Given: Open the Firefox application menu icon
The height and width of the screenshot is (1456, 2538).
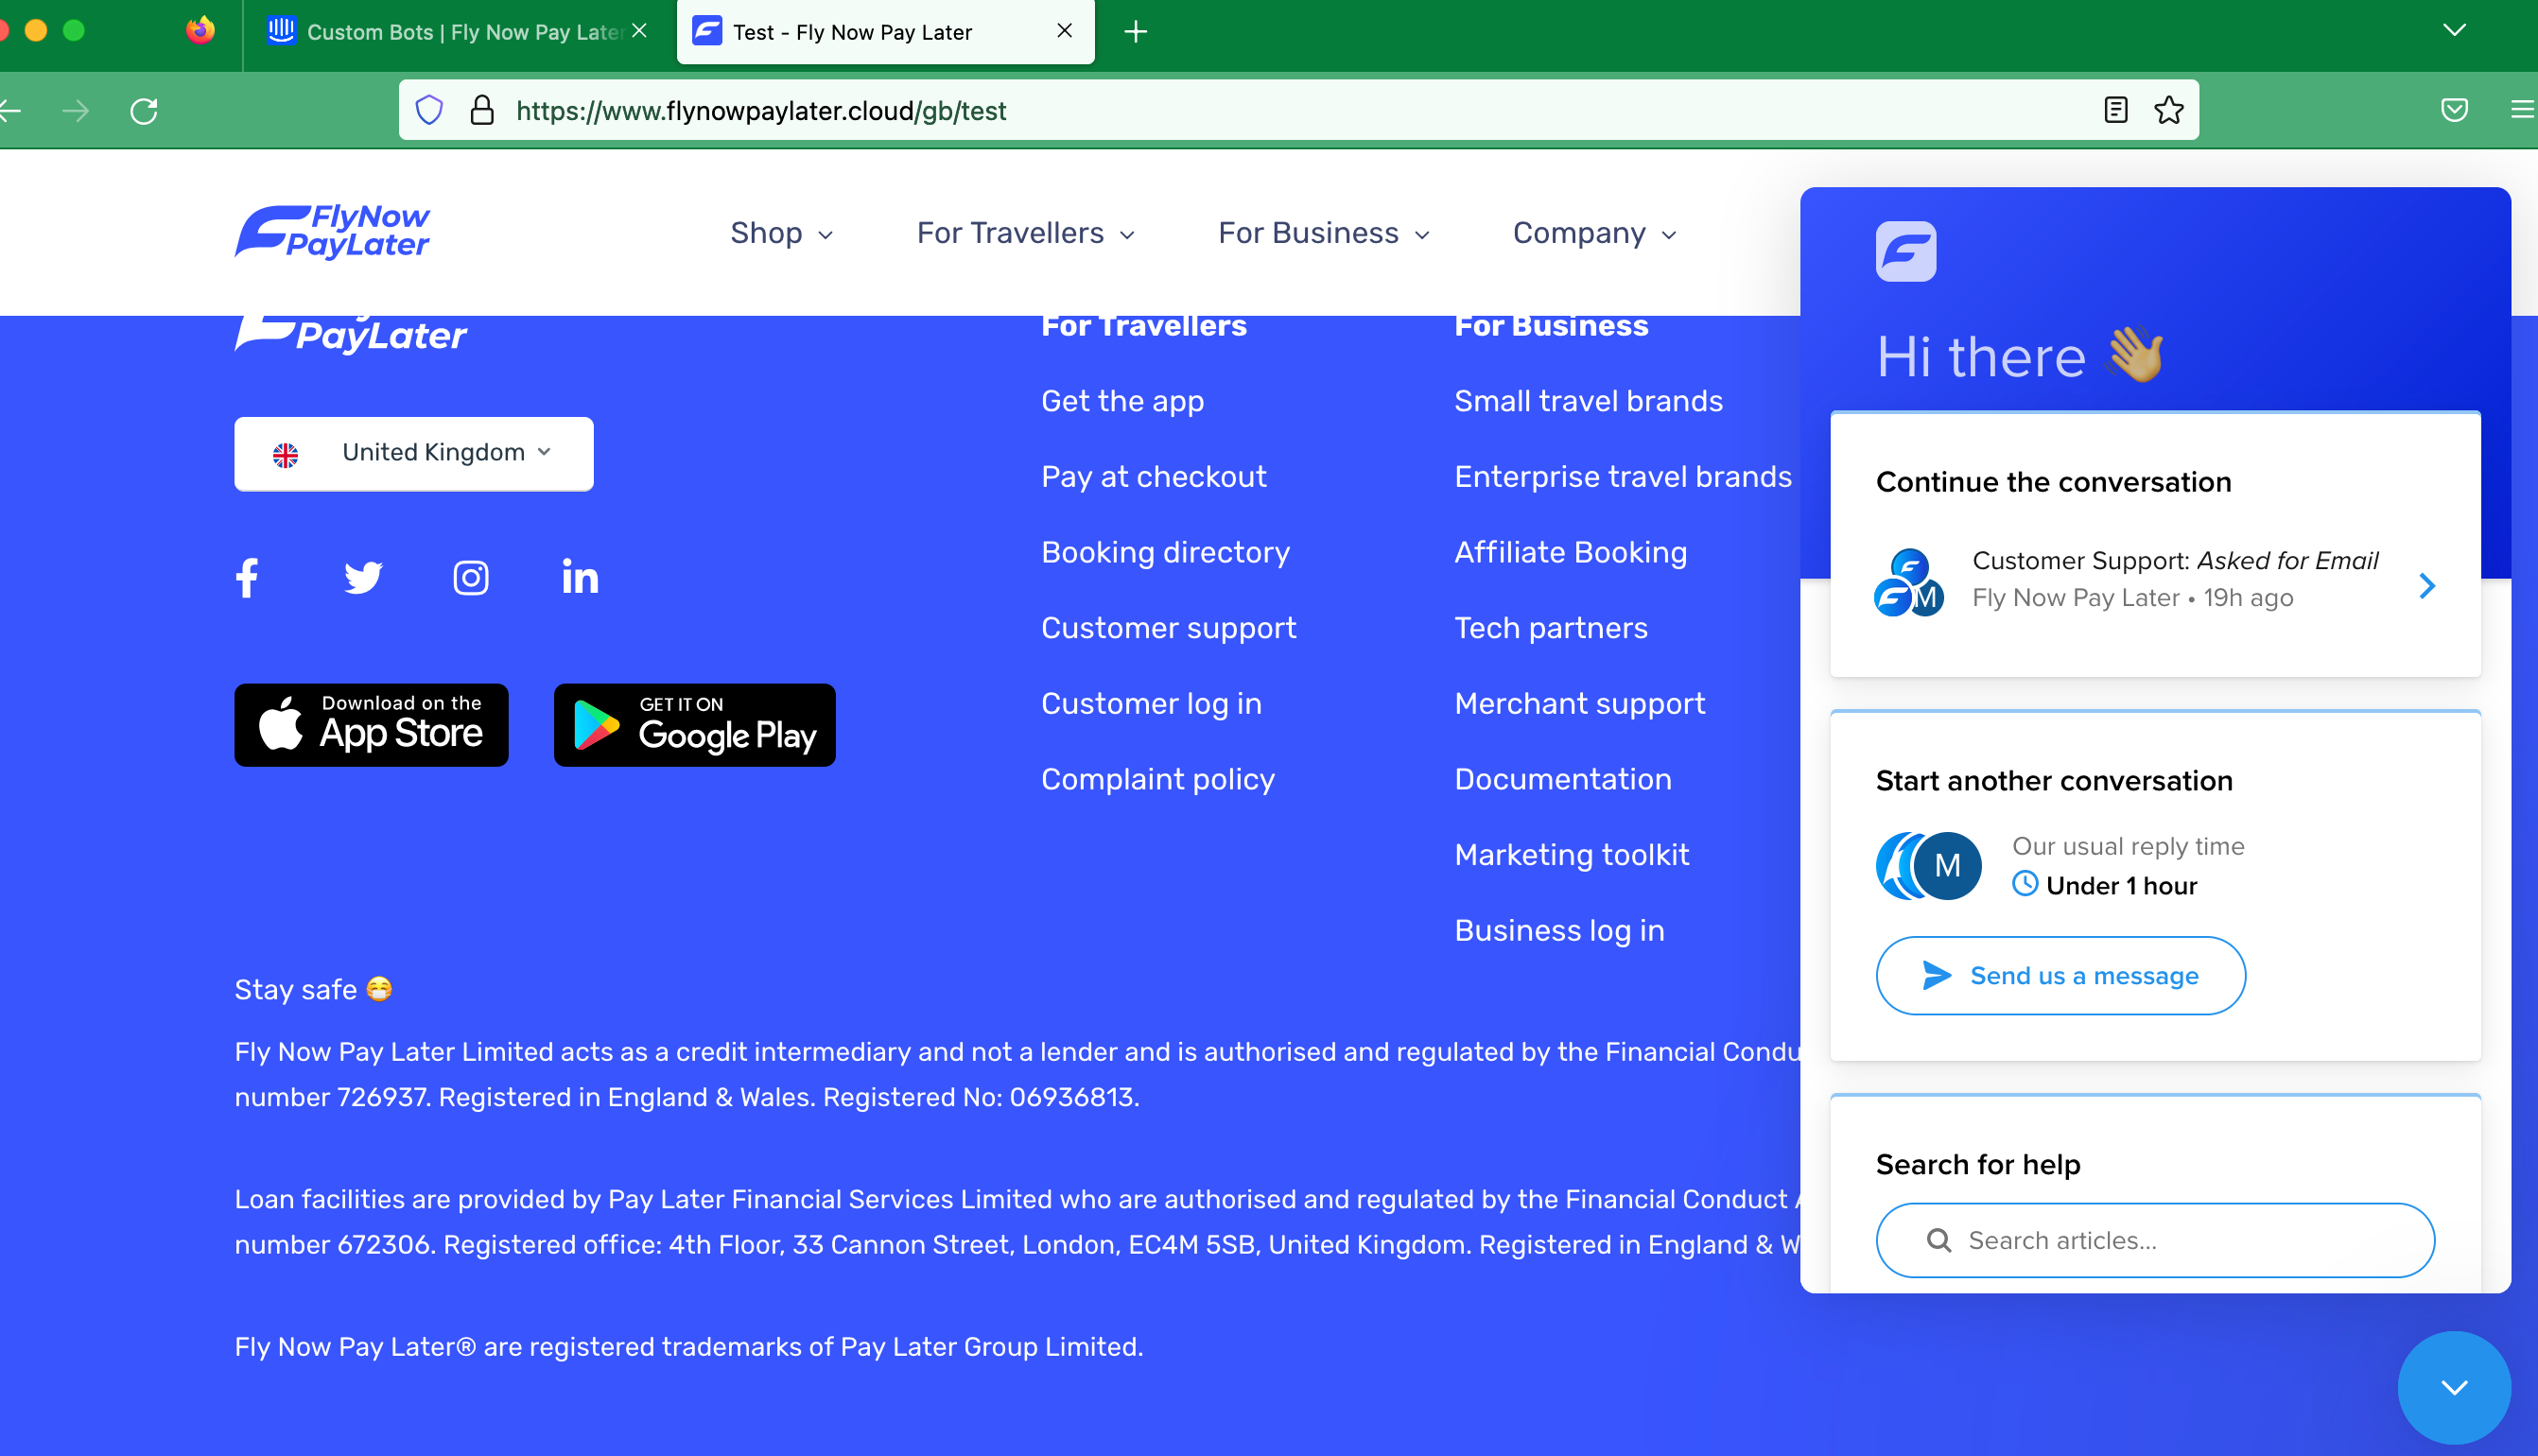Looking at the screenshot, I should click(2522, 110).
